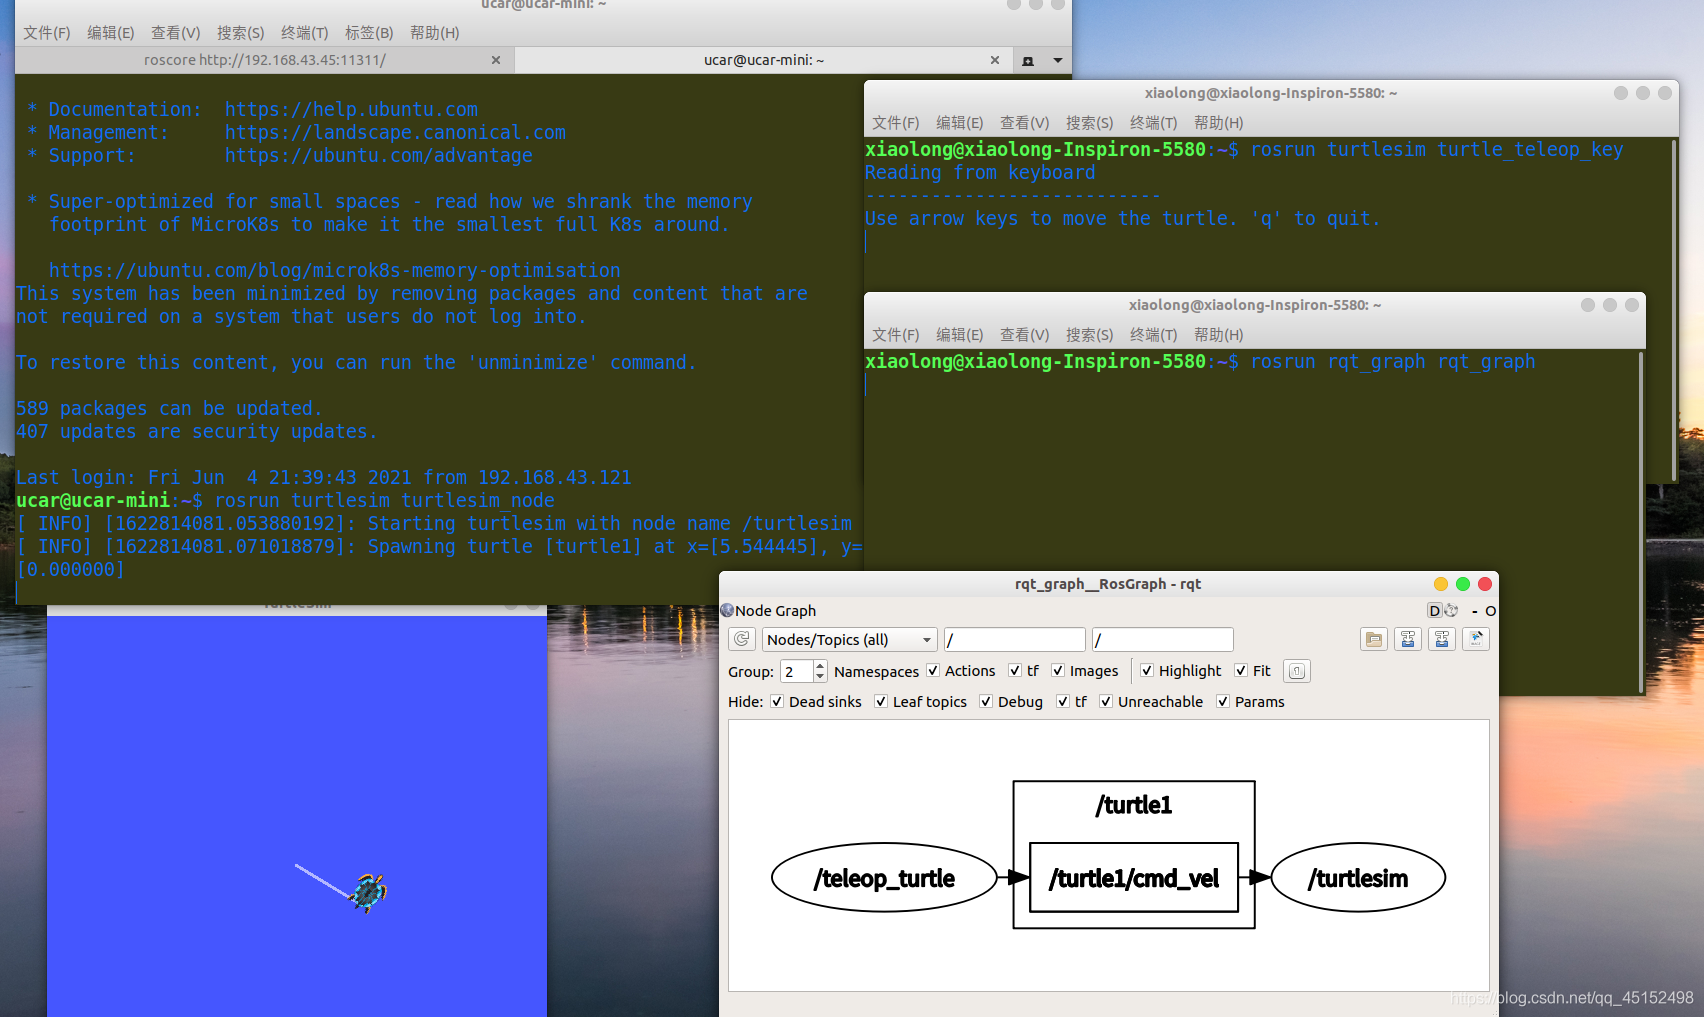
Task: Switch to the roscore terminal tab
Action: point(265,60)
